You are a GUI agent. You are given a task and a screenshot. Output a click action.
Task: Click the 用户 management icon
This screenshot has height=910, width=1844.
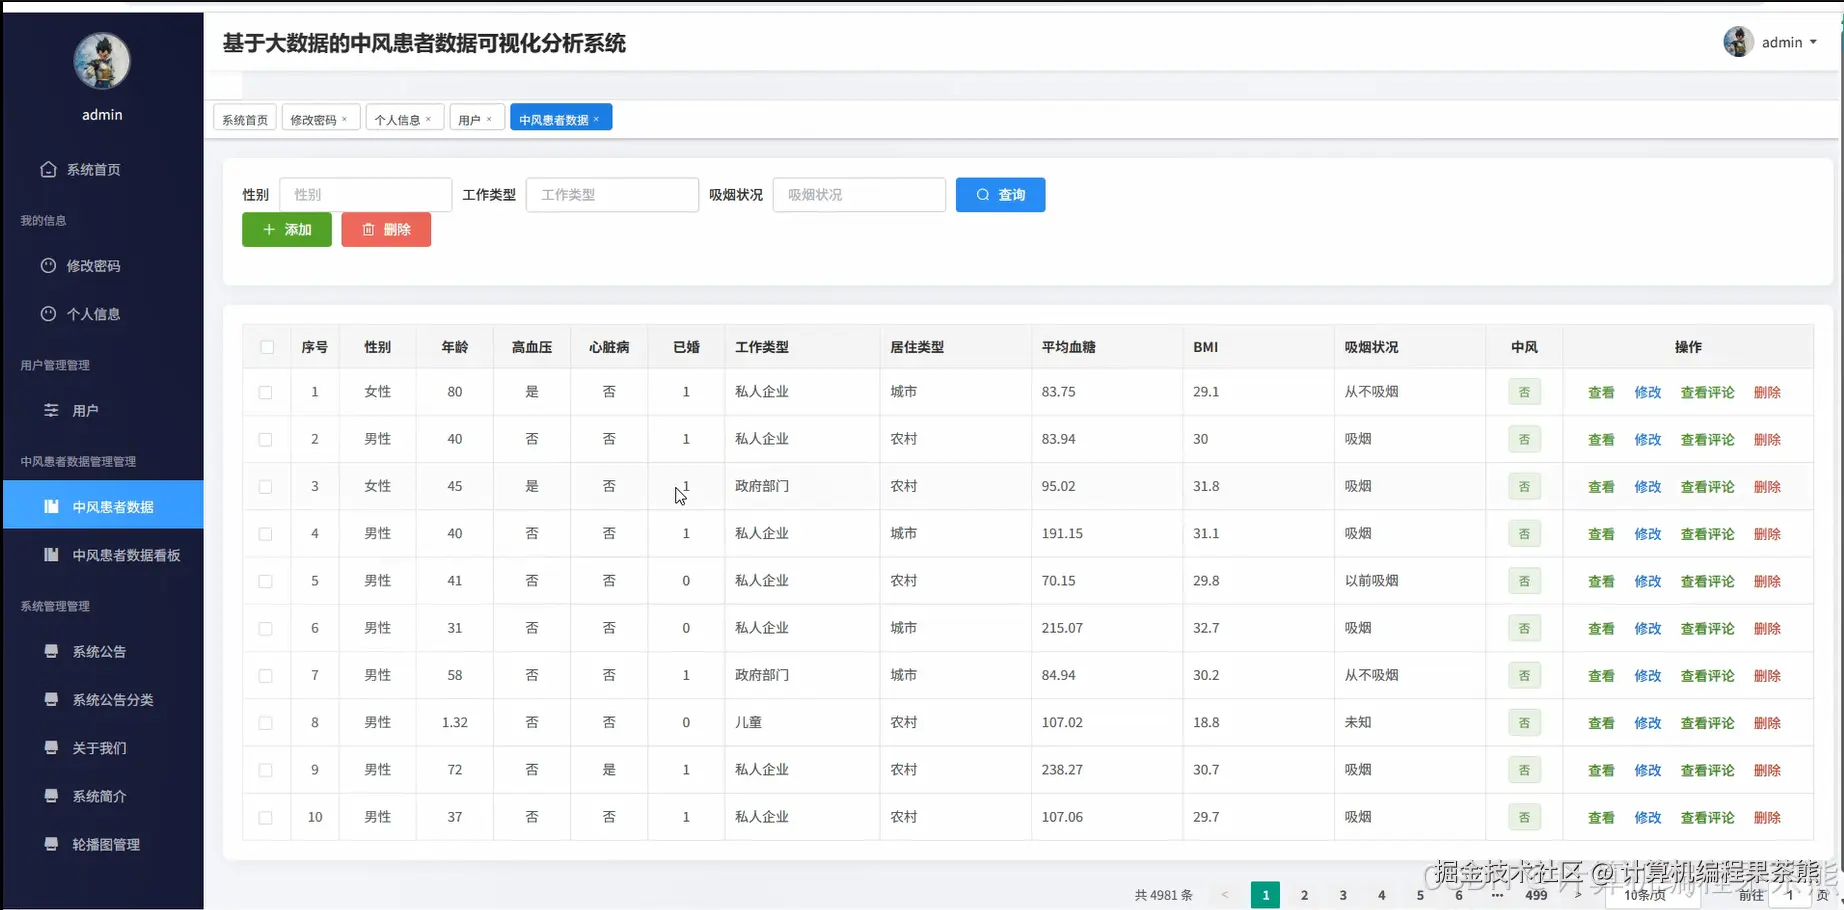(48, 410)
